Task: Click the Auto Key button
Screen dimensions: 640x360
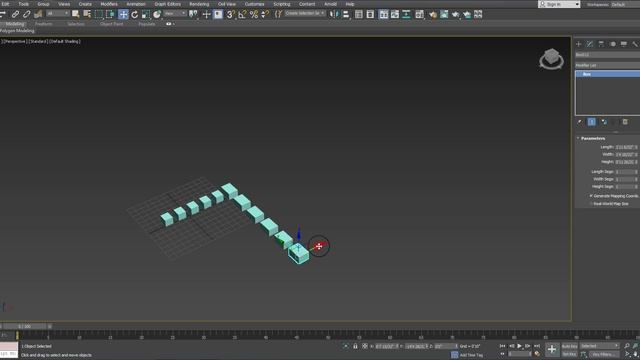Action: pos(569,346)
